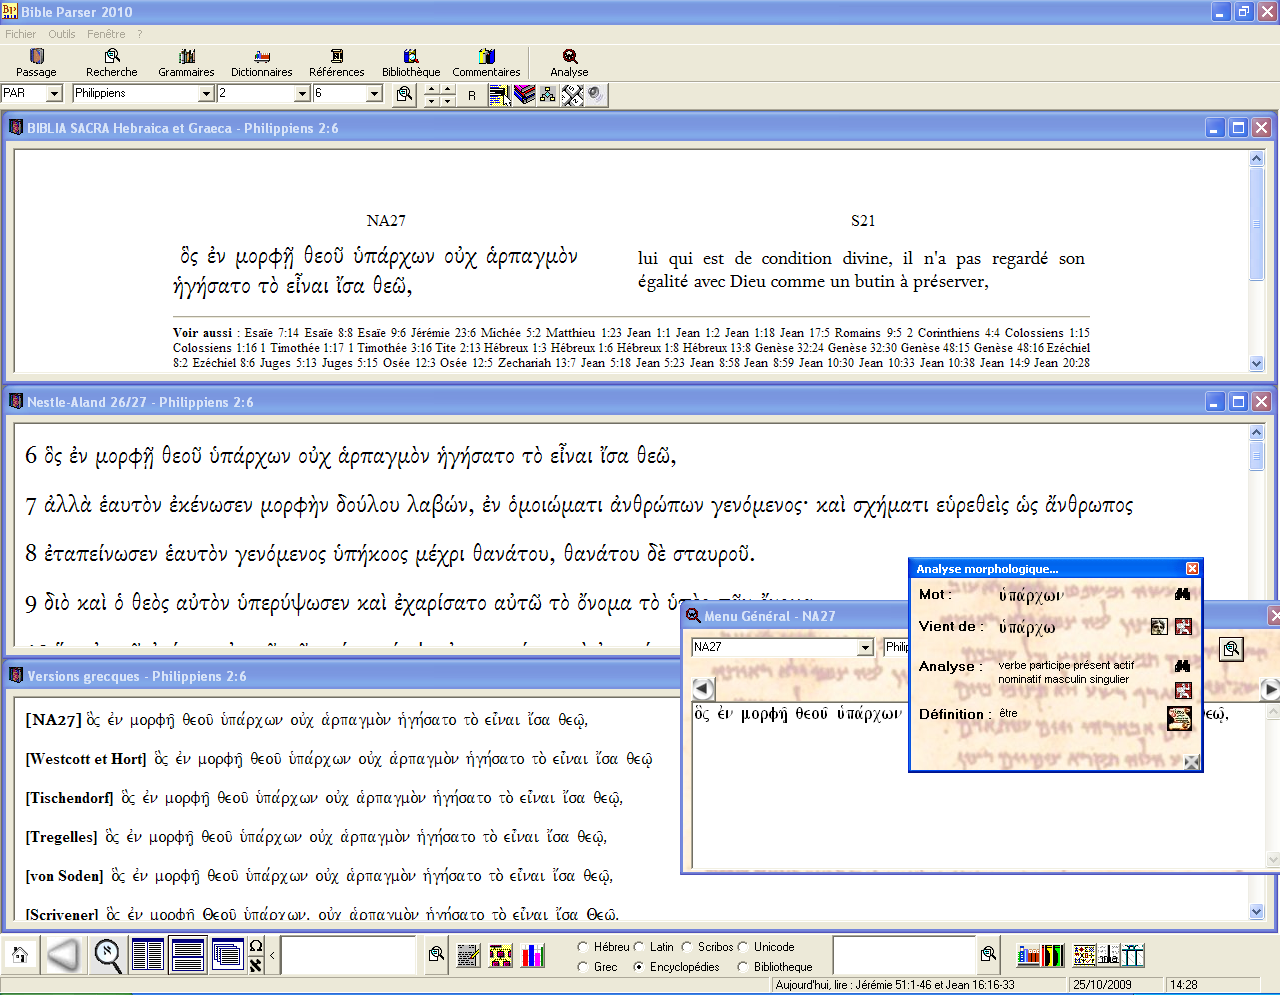Screen dimensions: 1280x995
Task: Click the [Tischendorf] version label
Action: click(69, 798)
